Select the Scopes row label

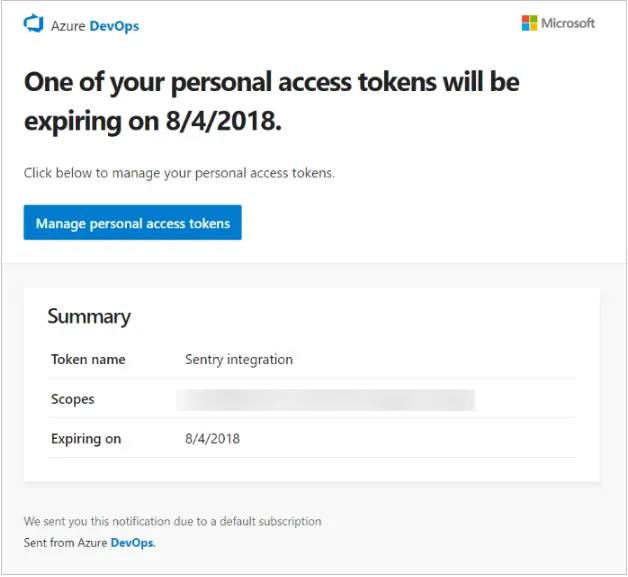coord(73,399)
